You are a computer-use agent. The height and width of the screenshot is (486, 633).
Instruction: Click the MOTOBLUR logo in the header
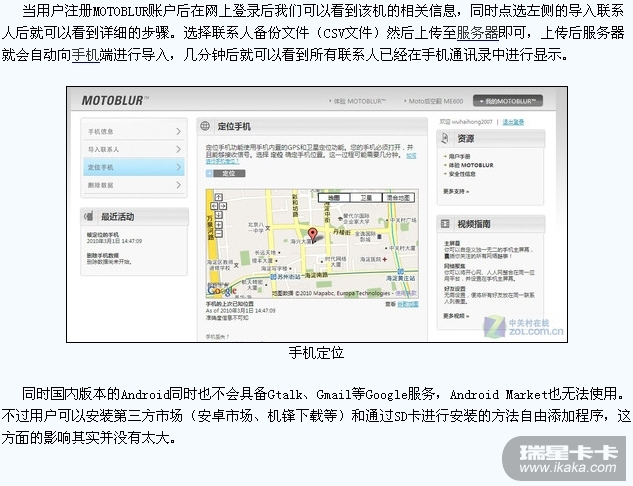tap(115, 101)
